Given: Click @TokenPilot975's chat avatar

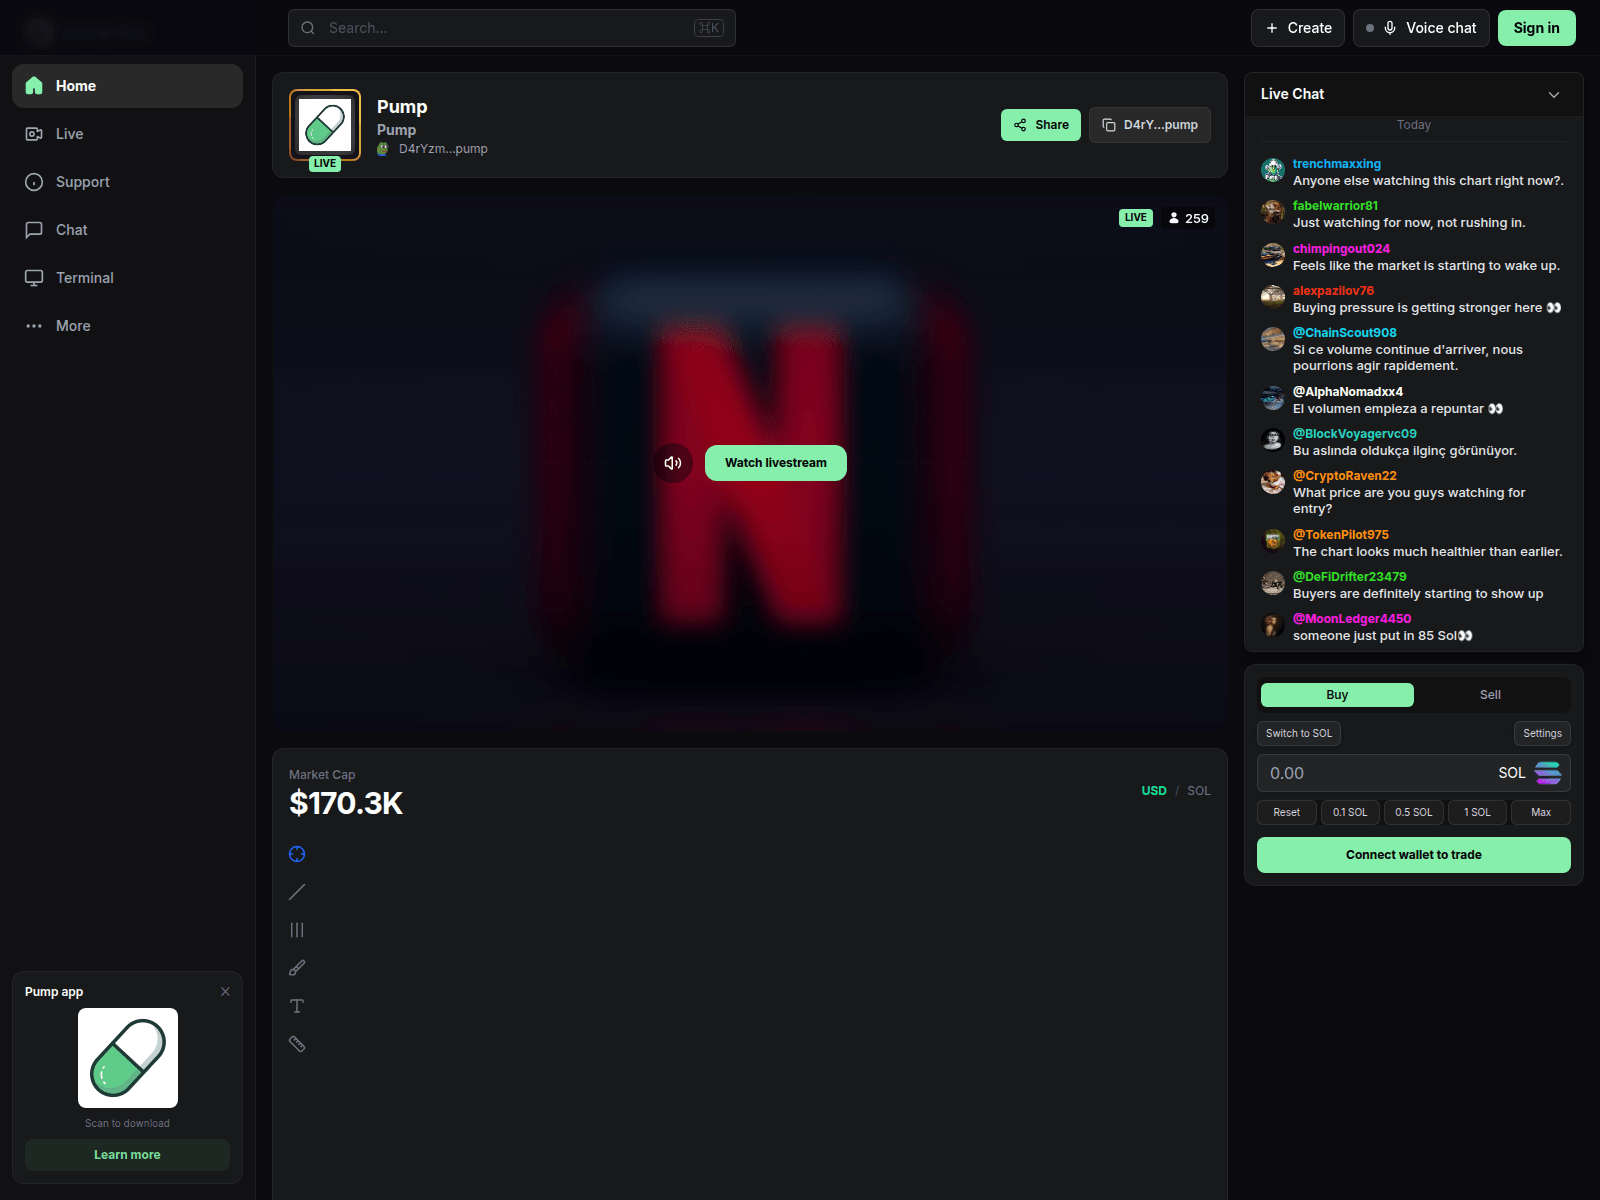Looking at the screenshot, I should click(x=1273, y=541).
